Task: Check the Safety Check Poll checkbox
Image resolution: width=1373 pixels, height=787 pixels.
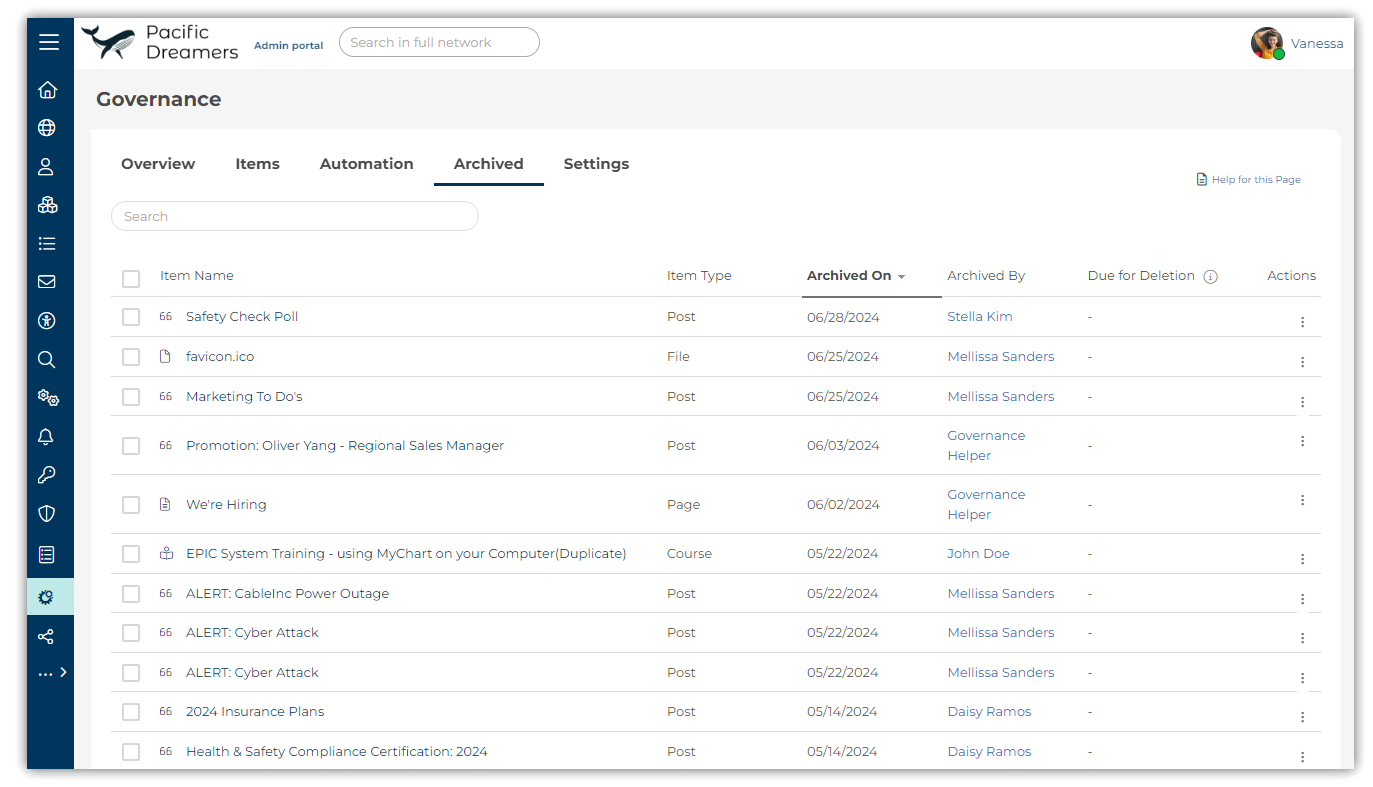Action: 131,317
